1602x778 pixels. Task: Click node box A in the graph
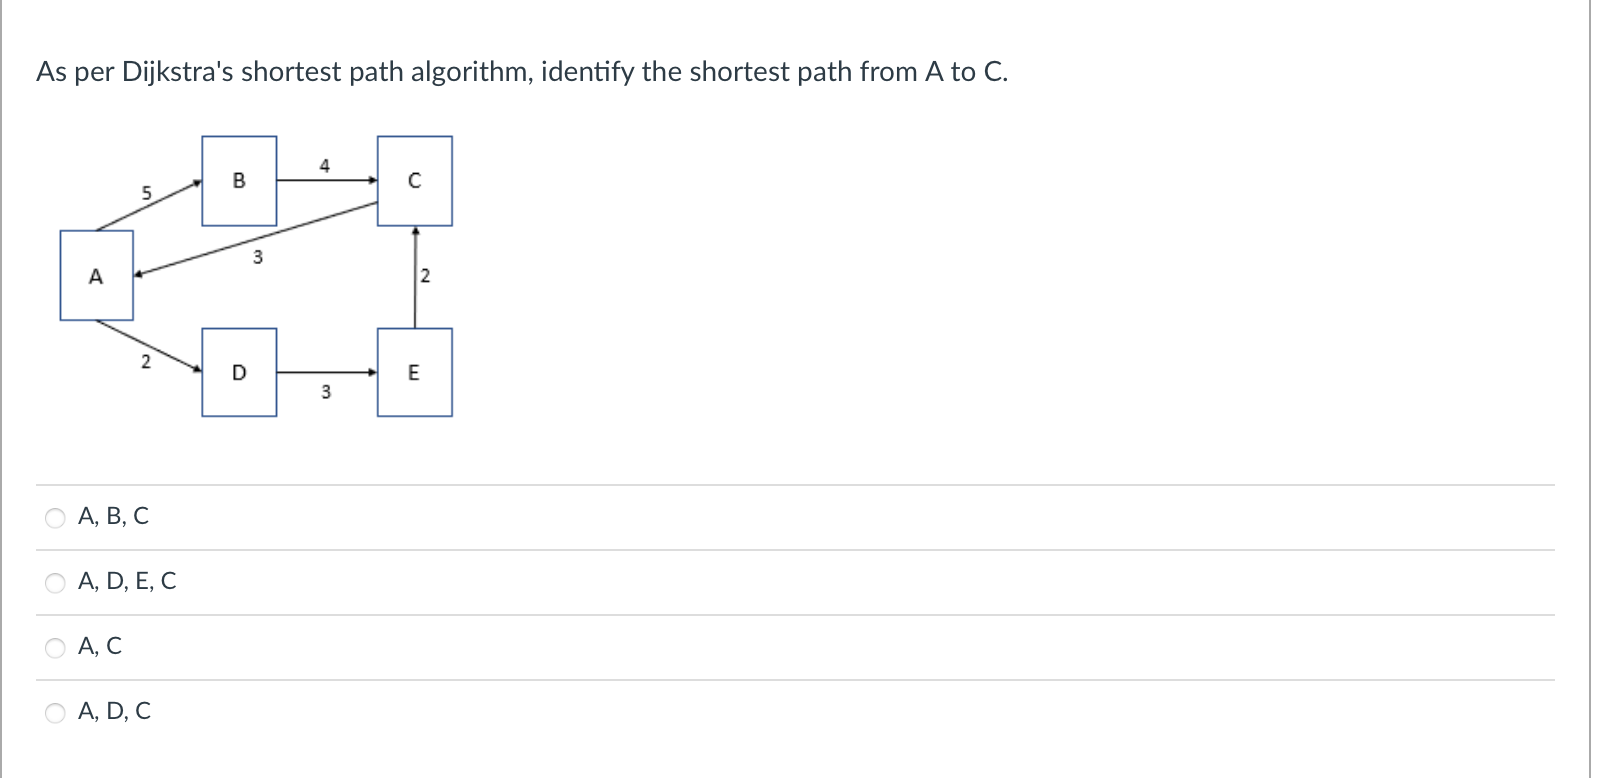pyautogui.click(x=97, y=276)
